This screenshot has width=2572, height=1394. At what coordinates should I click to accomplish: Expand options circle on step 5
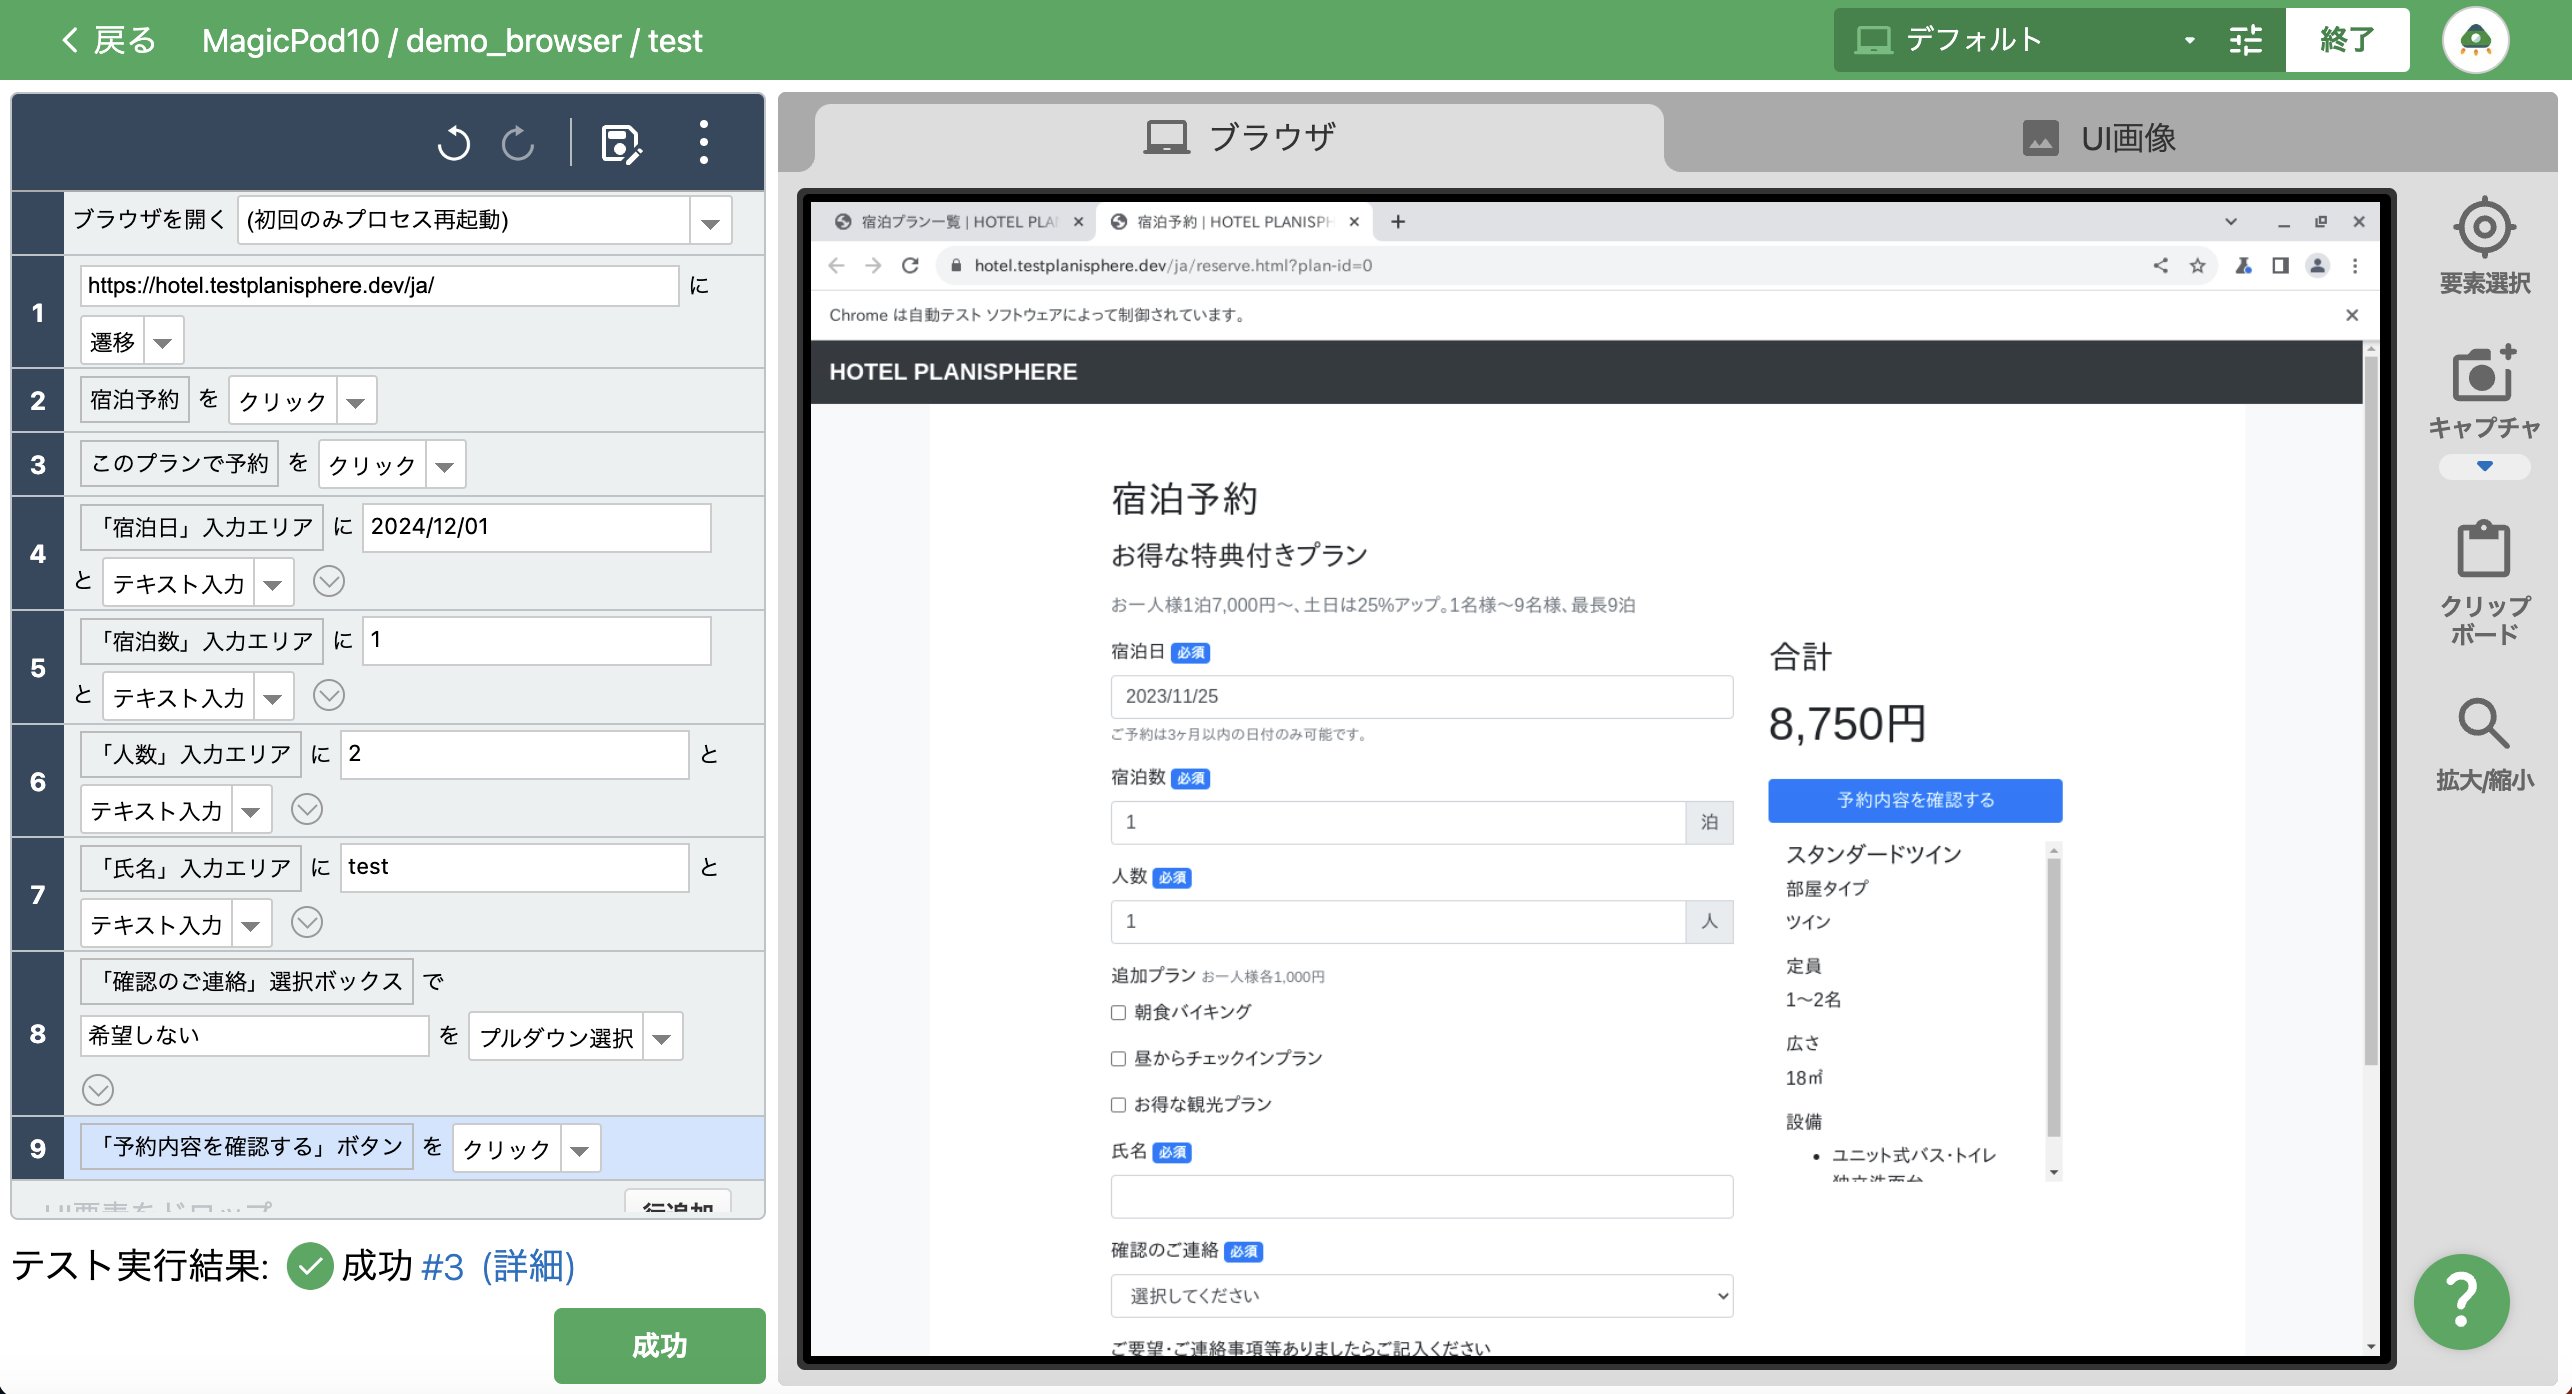pyautogui.click(x=329, y=695)
